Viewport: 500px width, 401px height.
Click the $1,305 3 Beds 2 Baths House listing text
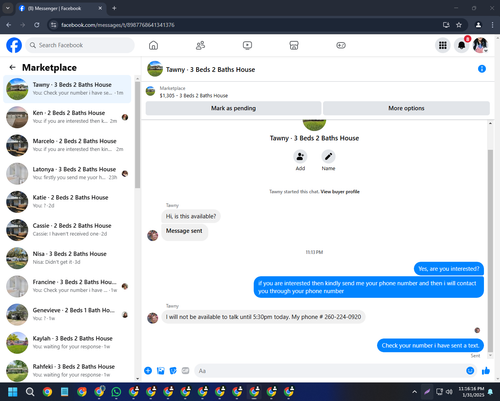pos(194,96)
